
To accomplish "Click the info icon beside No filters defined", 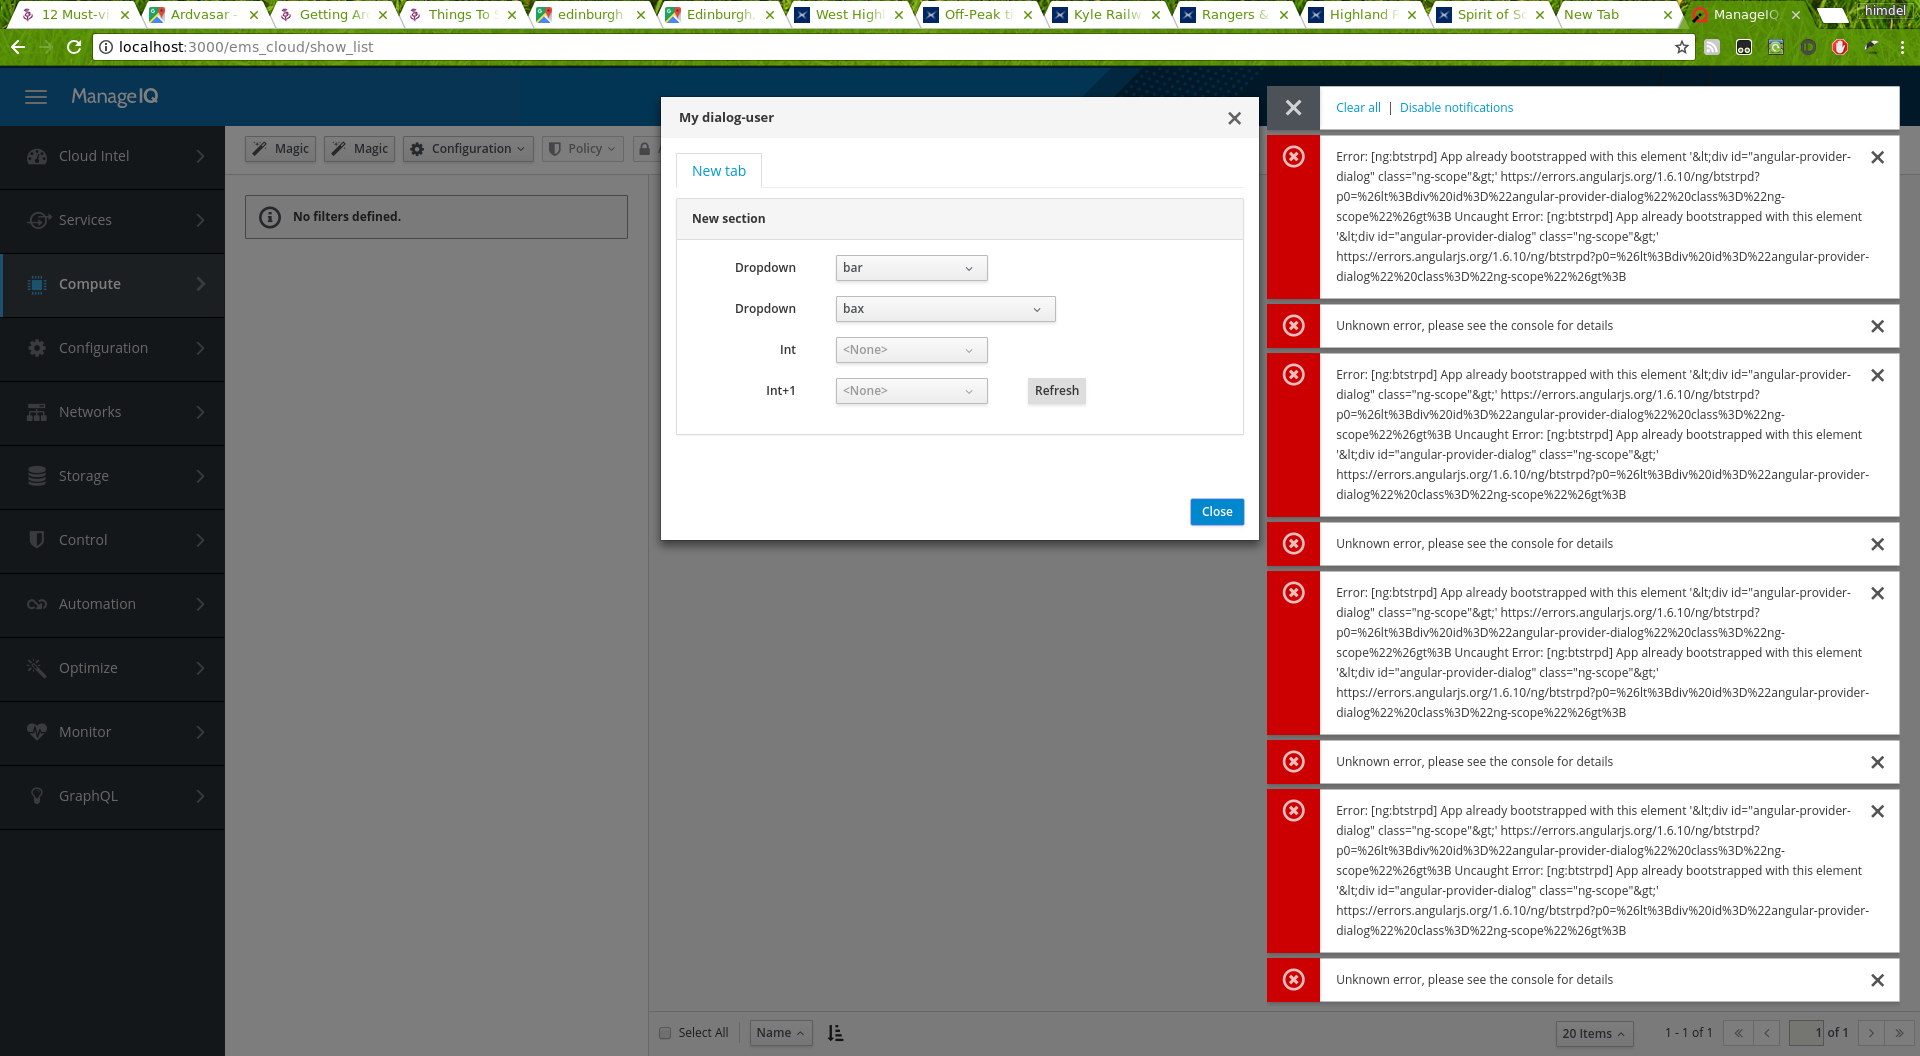I will (270, 217).
